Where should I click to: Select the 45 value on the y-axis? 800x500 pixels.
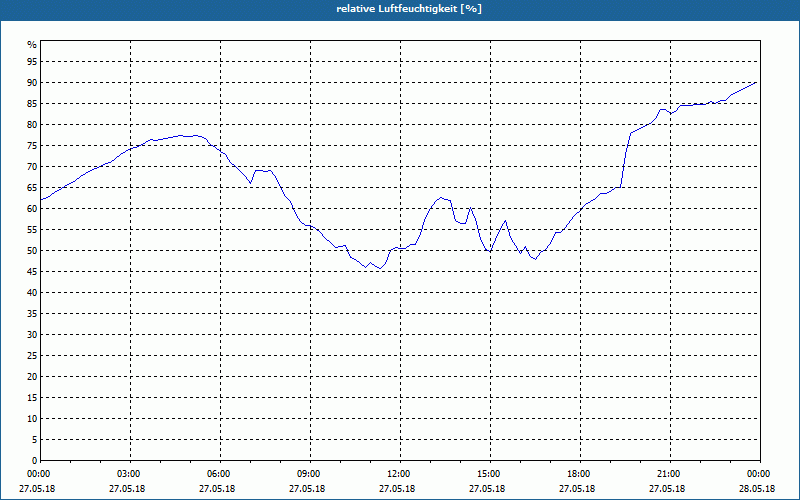tap(32, 271)
